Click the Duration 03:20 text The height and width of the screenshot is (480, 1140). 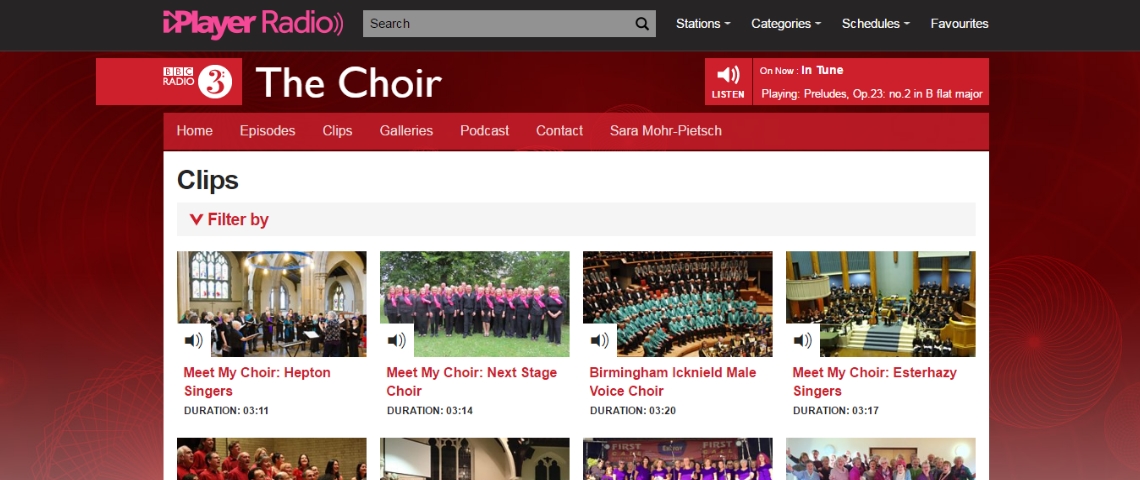[x=633, y=411]
